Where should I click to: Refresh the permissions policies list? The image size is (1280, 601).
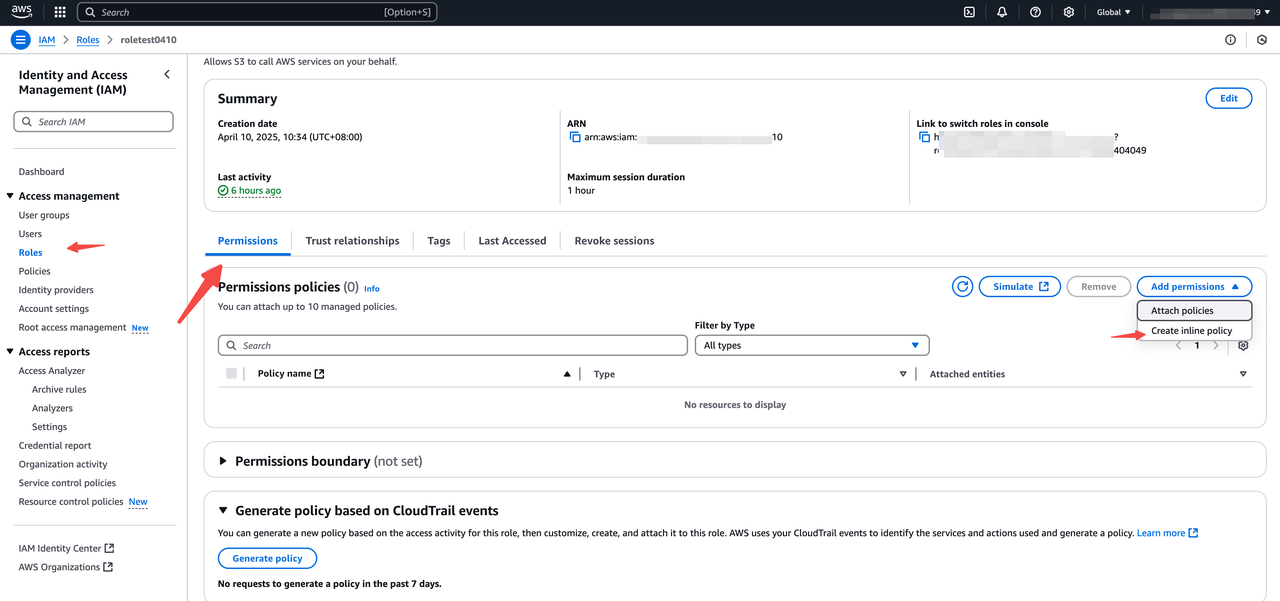pos(962,287)
